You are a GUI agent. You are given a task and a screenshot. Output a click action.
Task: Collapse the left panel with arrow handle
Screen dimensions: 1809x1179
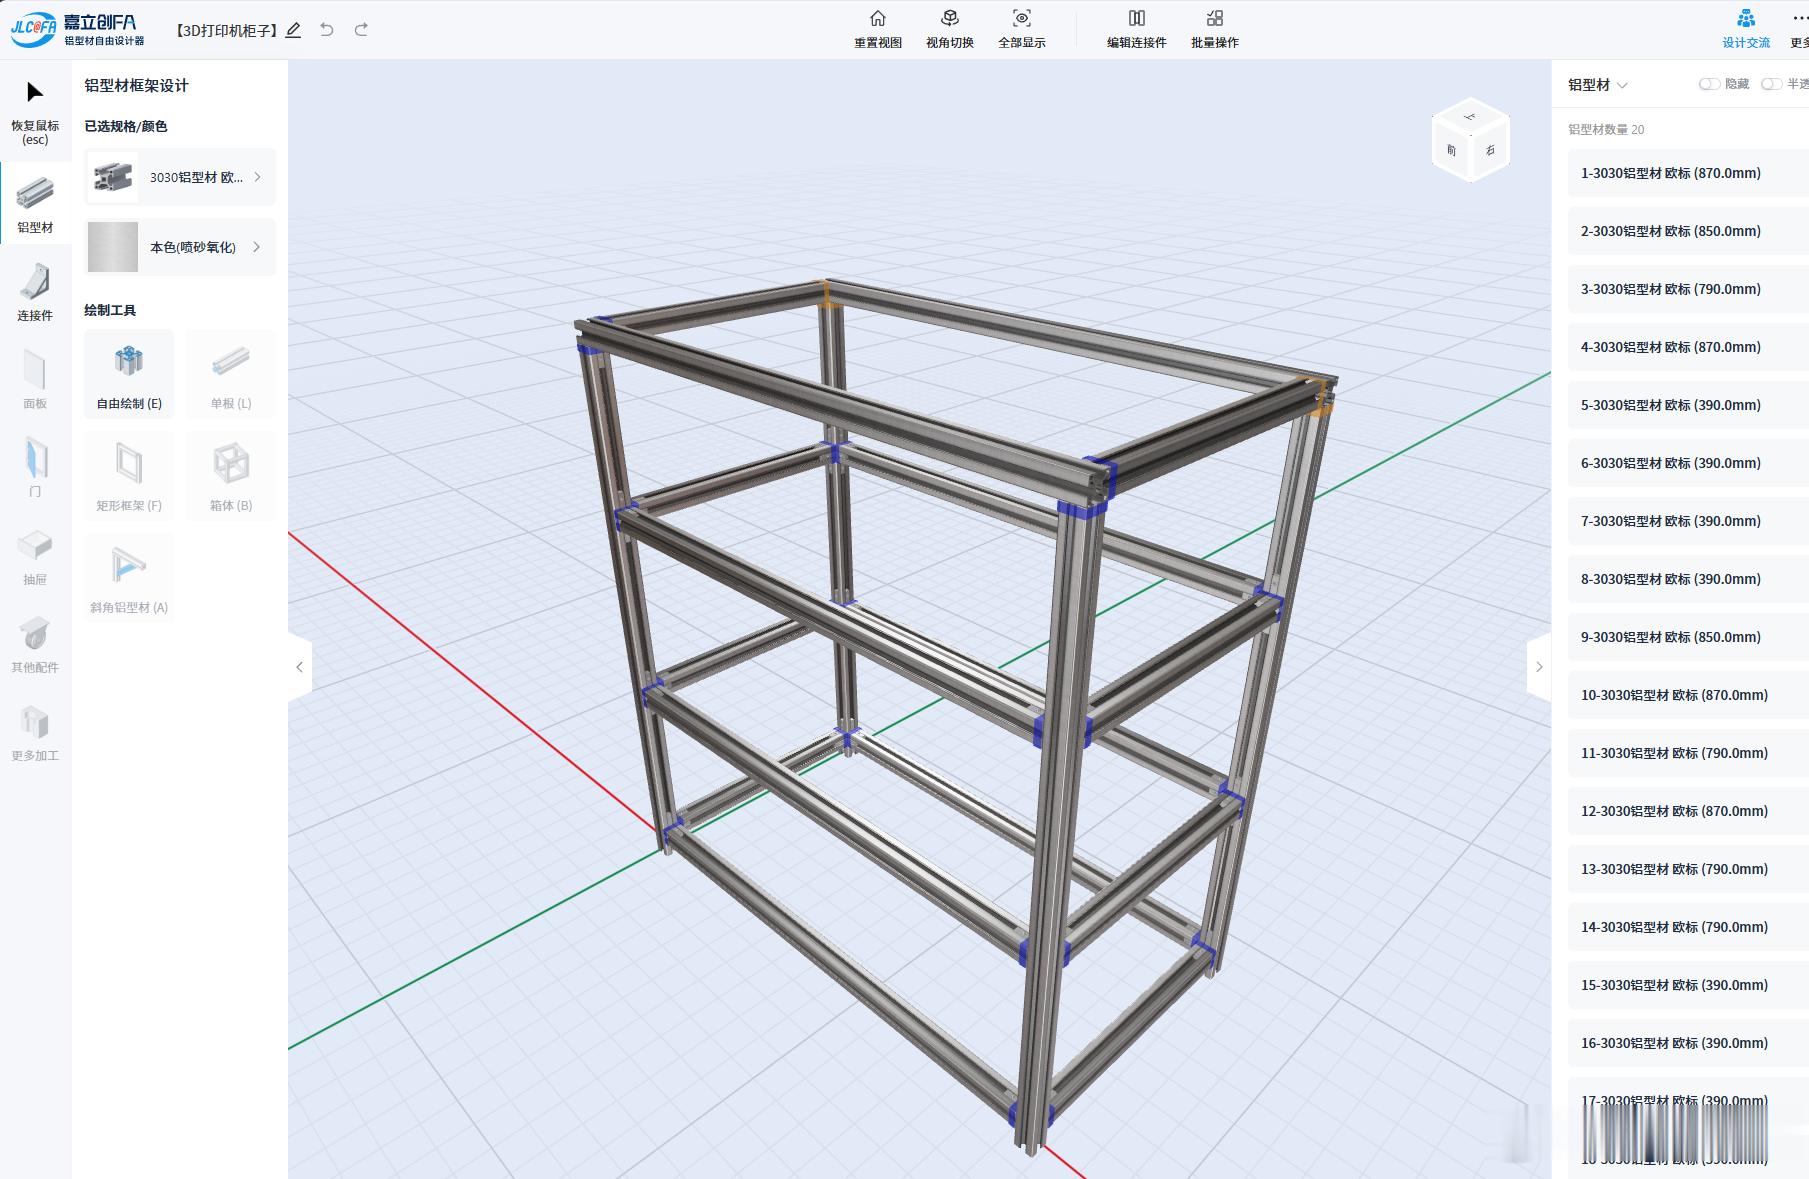tap(299, 667)
